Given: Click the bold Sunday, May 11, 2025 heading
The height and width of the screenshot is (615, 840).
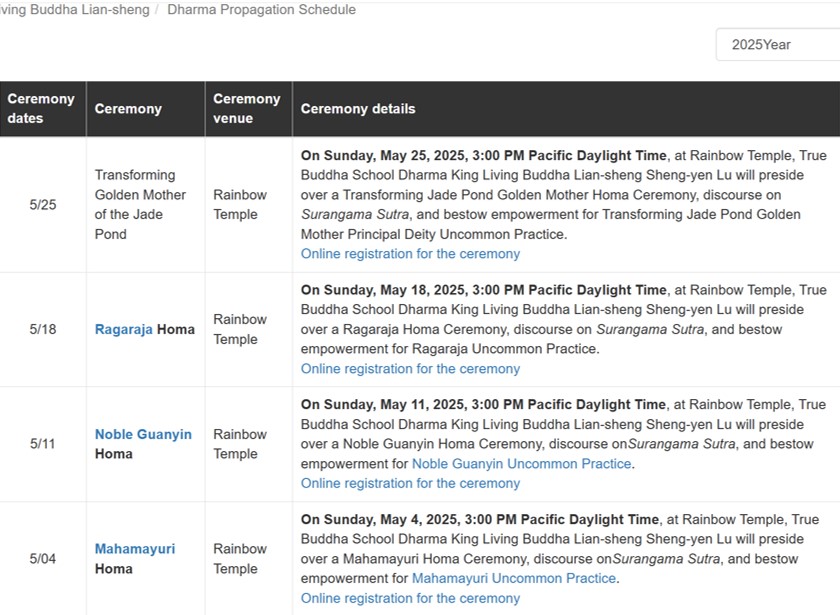Looking at the screenshot, I should tap(483, 405).
